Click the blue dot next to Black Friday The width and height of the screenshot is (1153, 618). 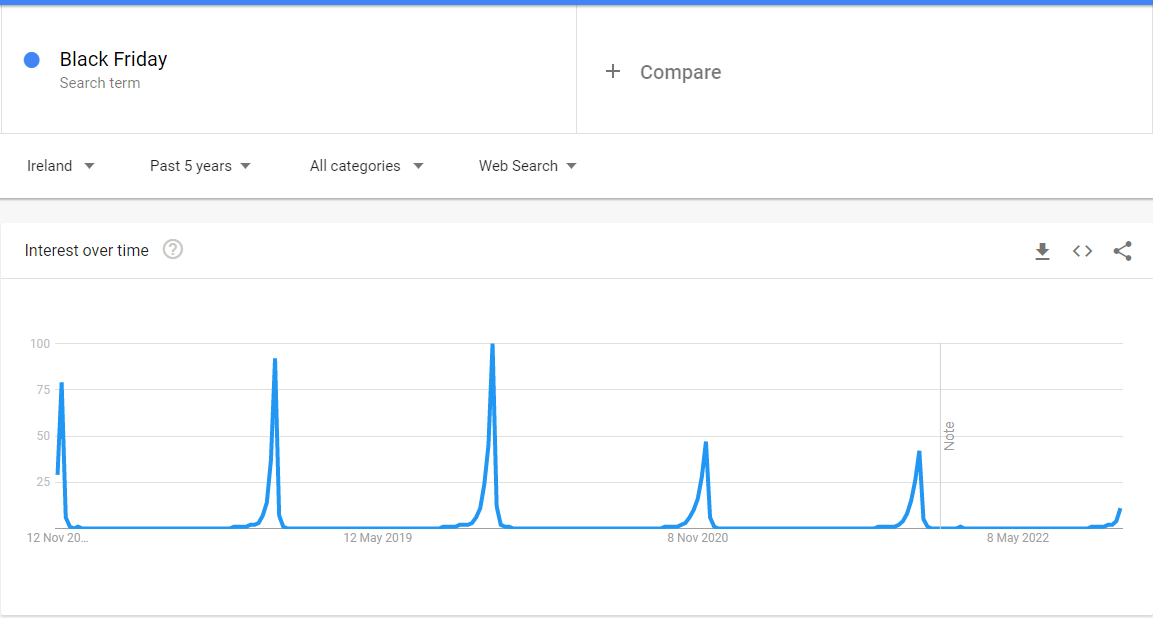coord(31,59)
